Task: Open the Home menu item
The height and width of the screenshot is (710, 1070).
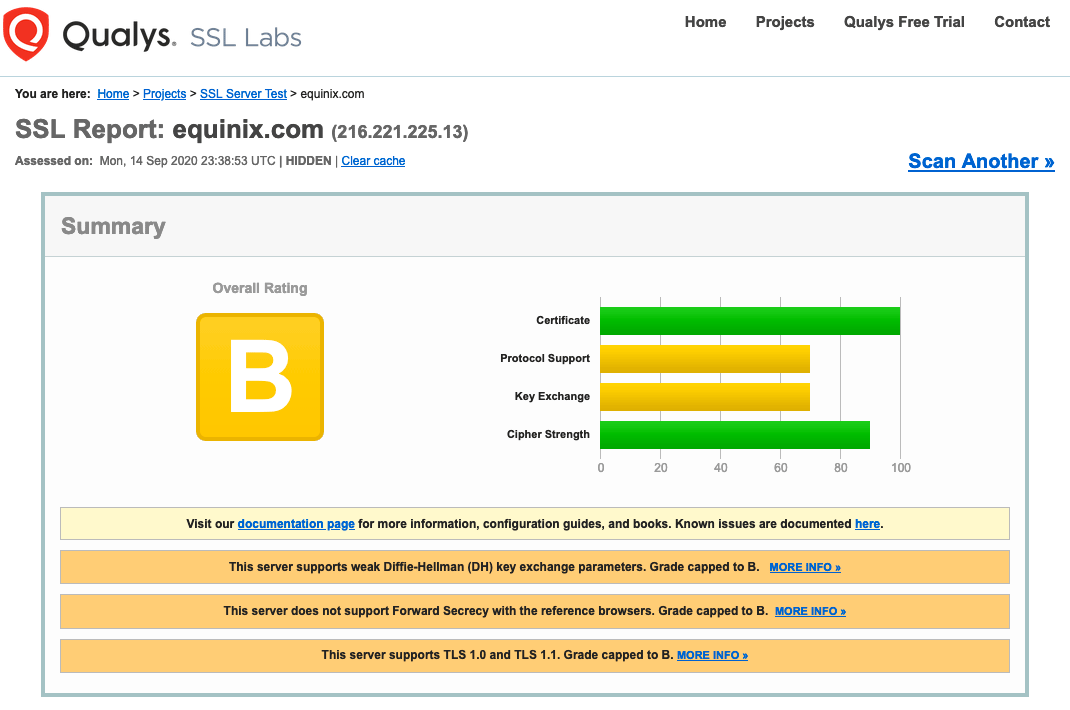Action: [706, 22]
